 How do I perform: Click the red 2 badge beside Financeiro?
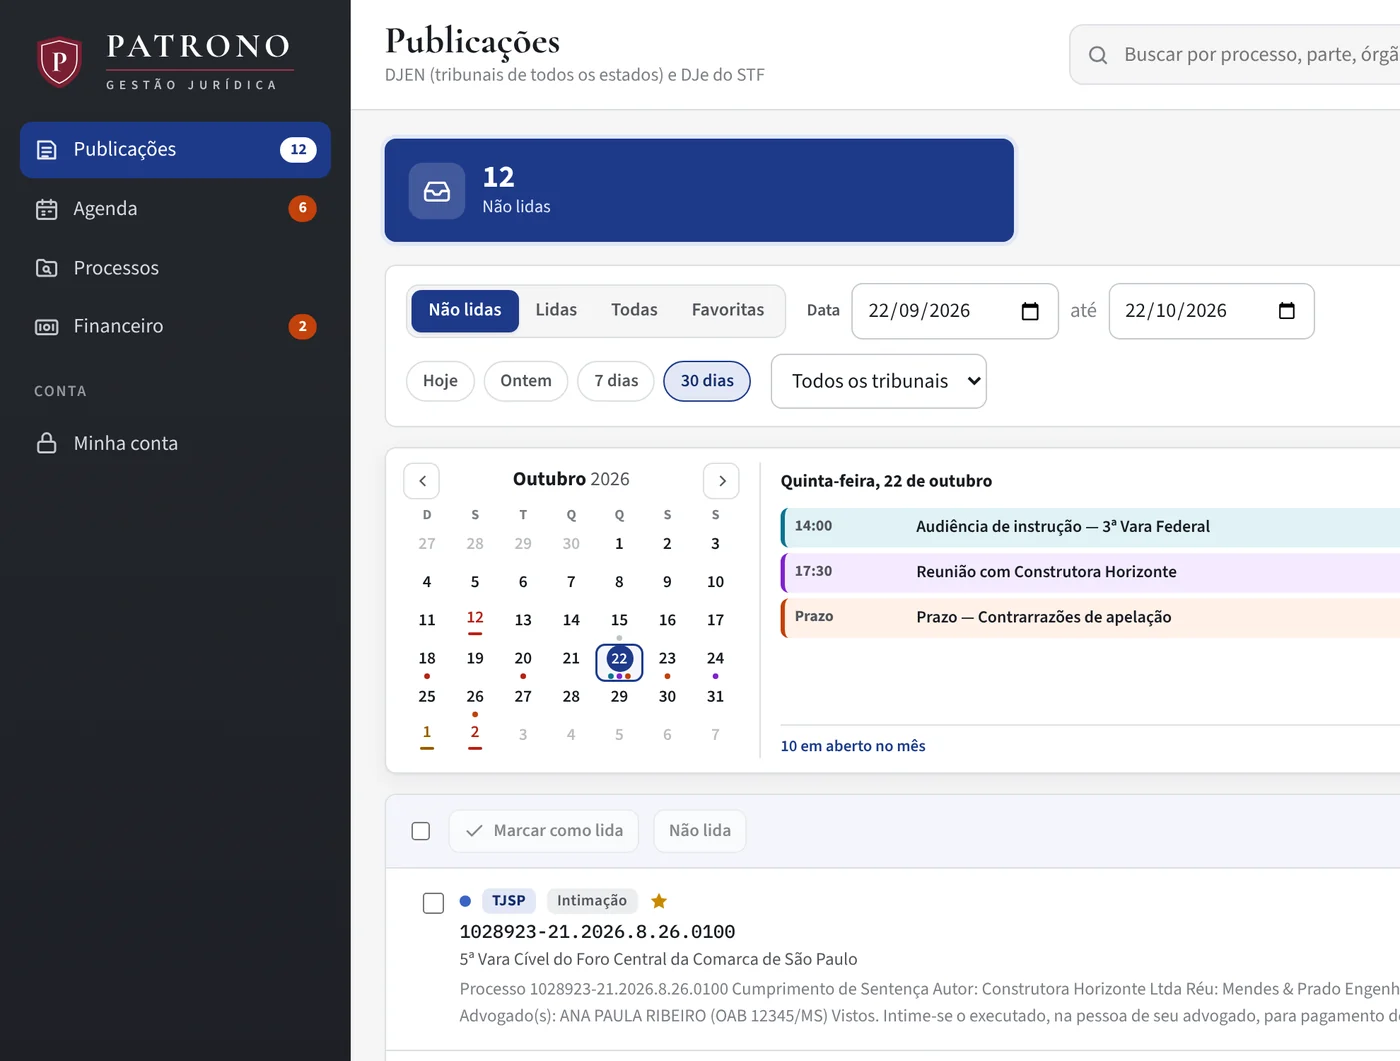click(302, 327)
